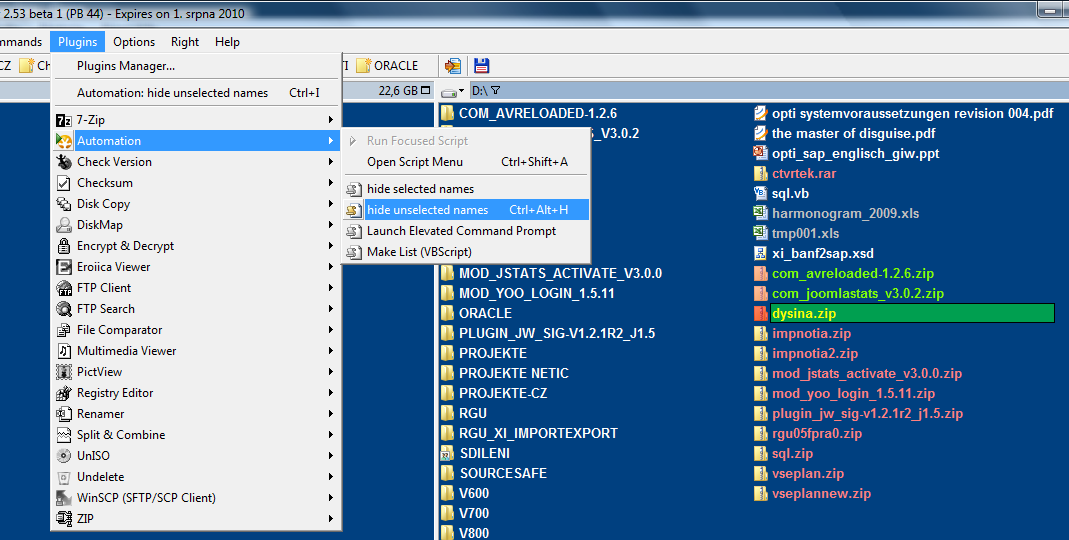
Task: Click the filter funnel icon in D:\ path bar
Action: pyautogui.click(x=496, y=91)
